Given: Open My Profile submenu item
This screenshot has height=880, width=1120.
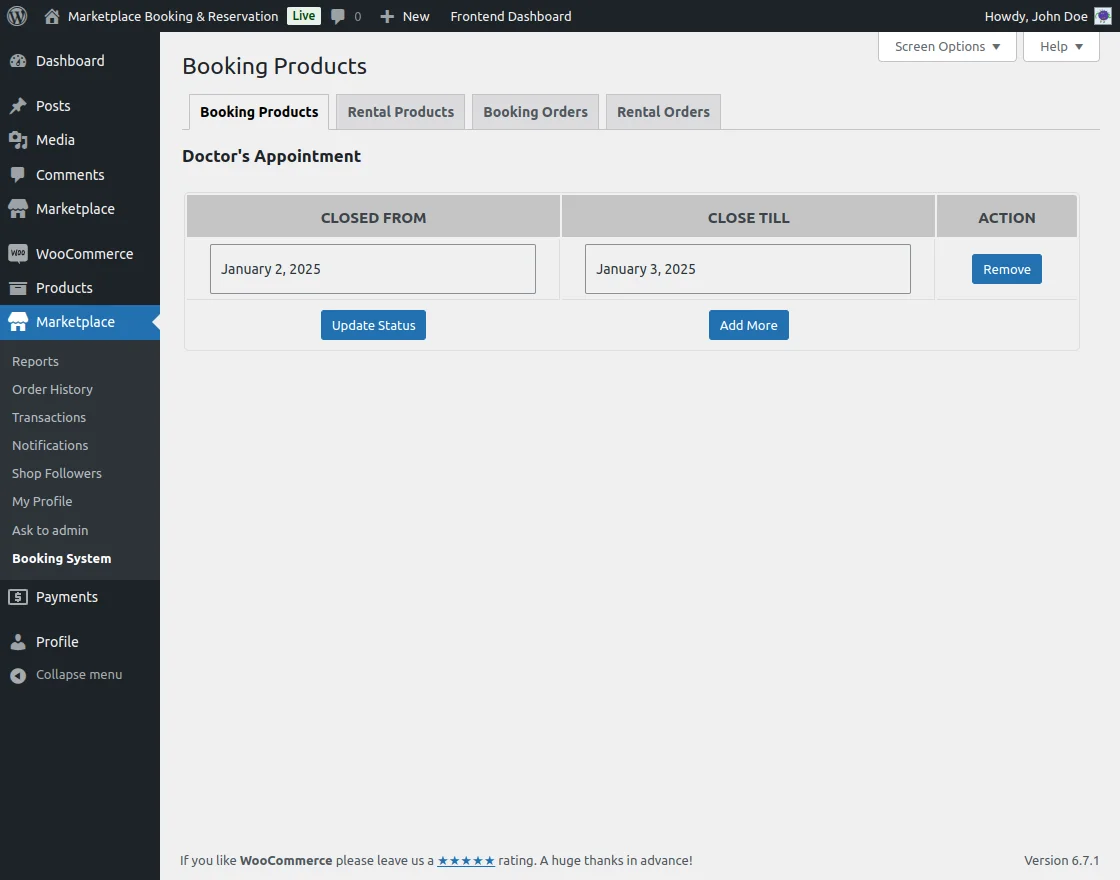Looking at the screenshot, I should [42, 501].
